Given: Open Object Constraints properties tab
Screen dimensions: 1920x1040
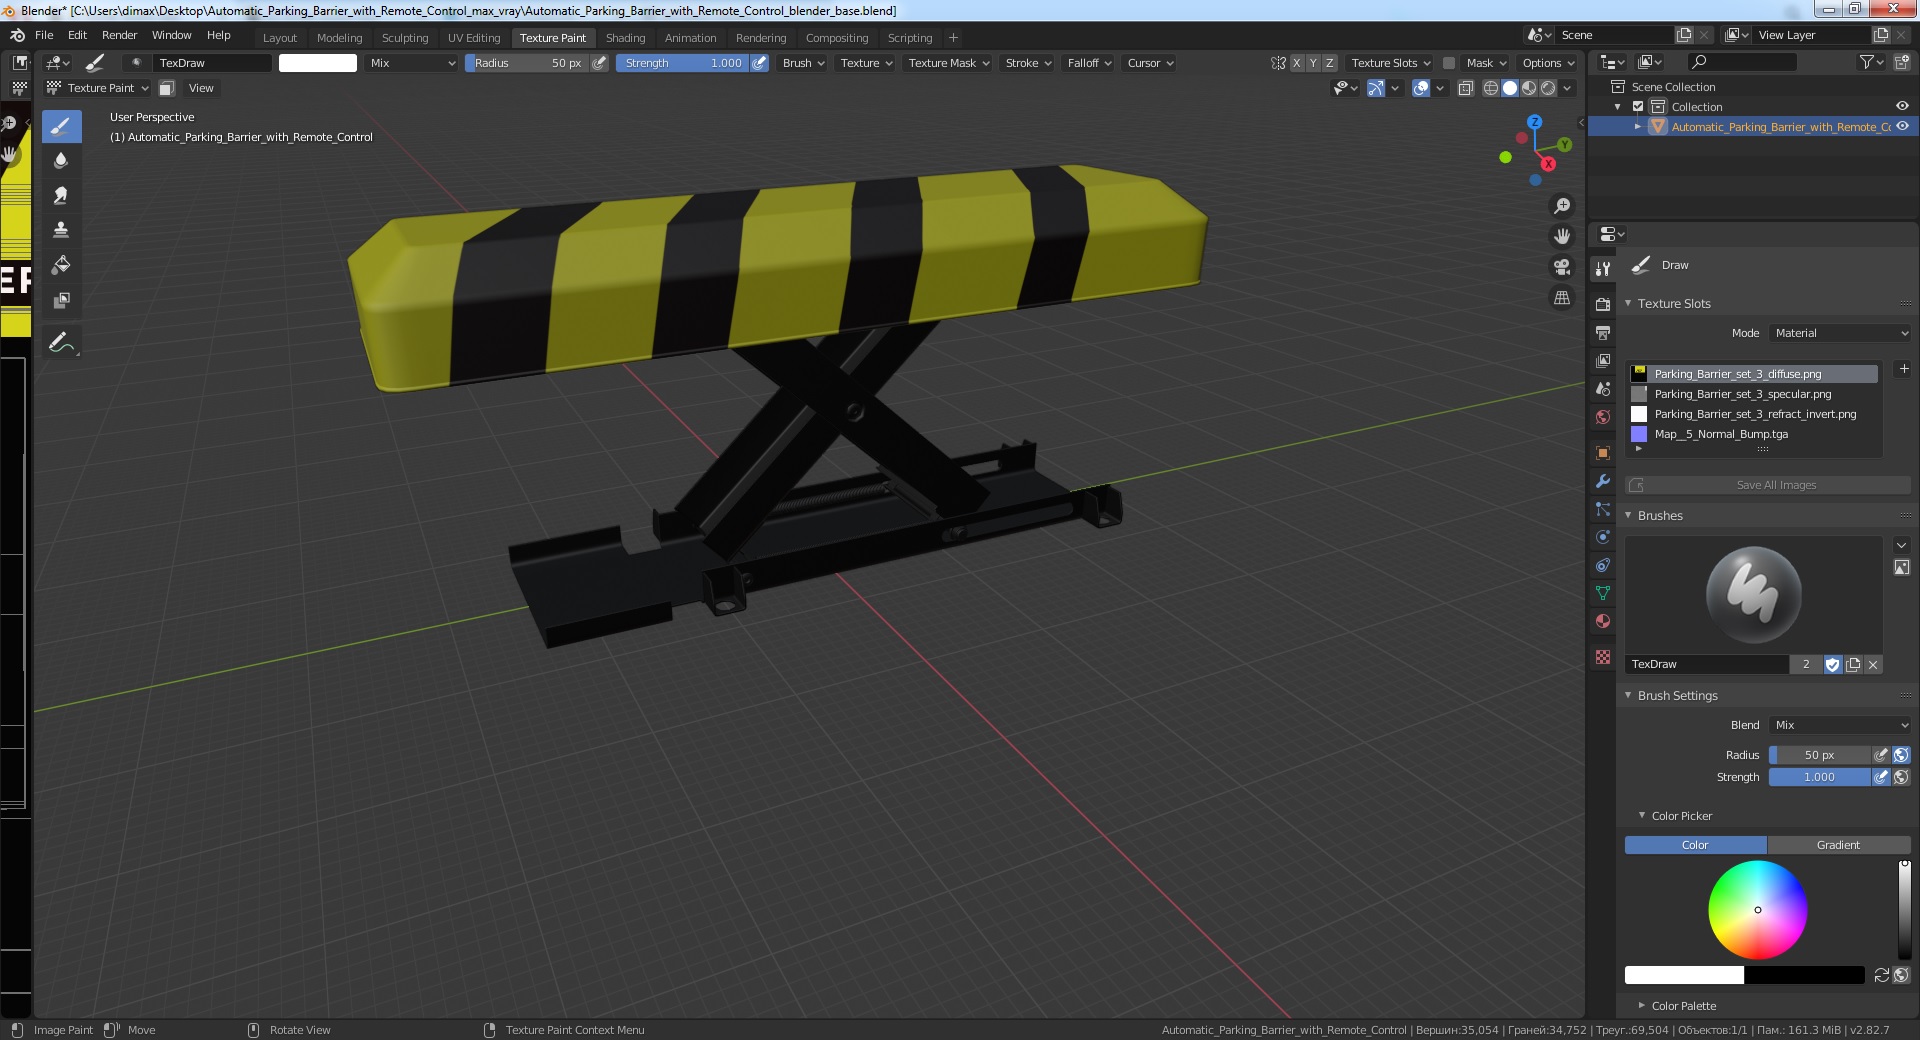Looking at the screenshot, I should tap(1603, 565).
